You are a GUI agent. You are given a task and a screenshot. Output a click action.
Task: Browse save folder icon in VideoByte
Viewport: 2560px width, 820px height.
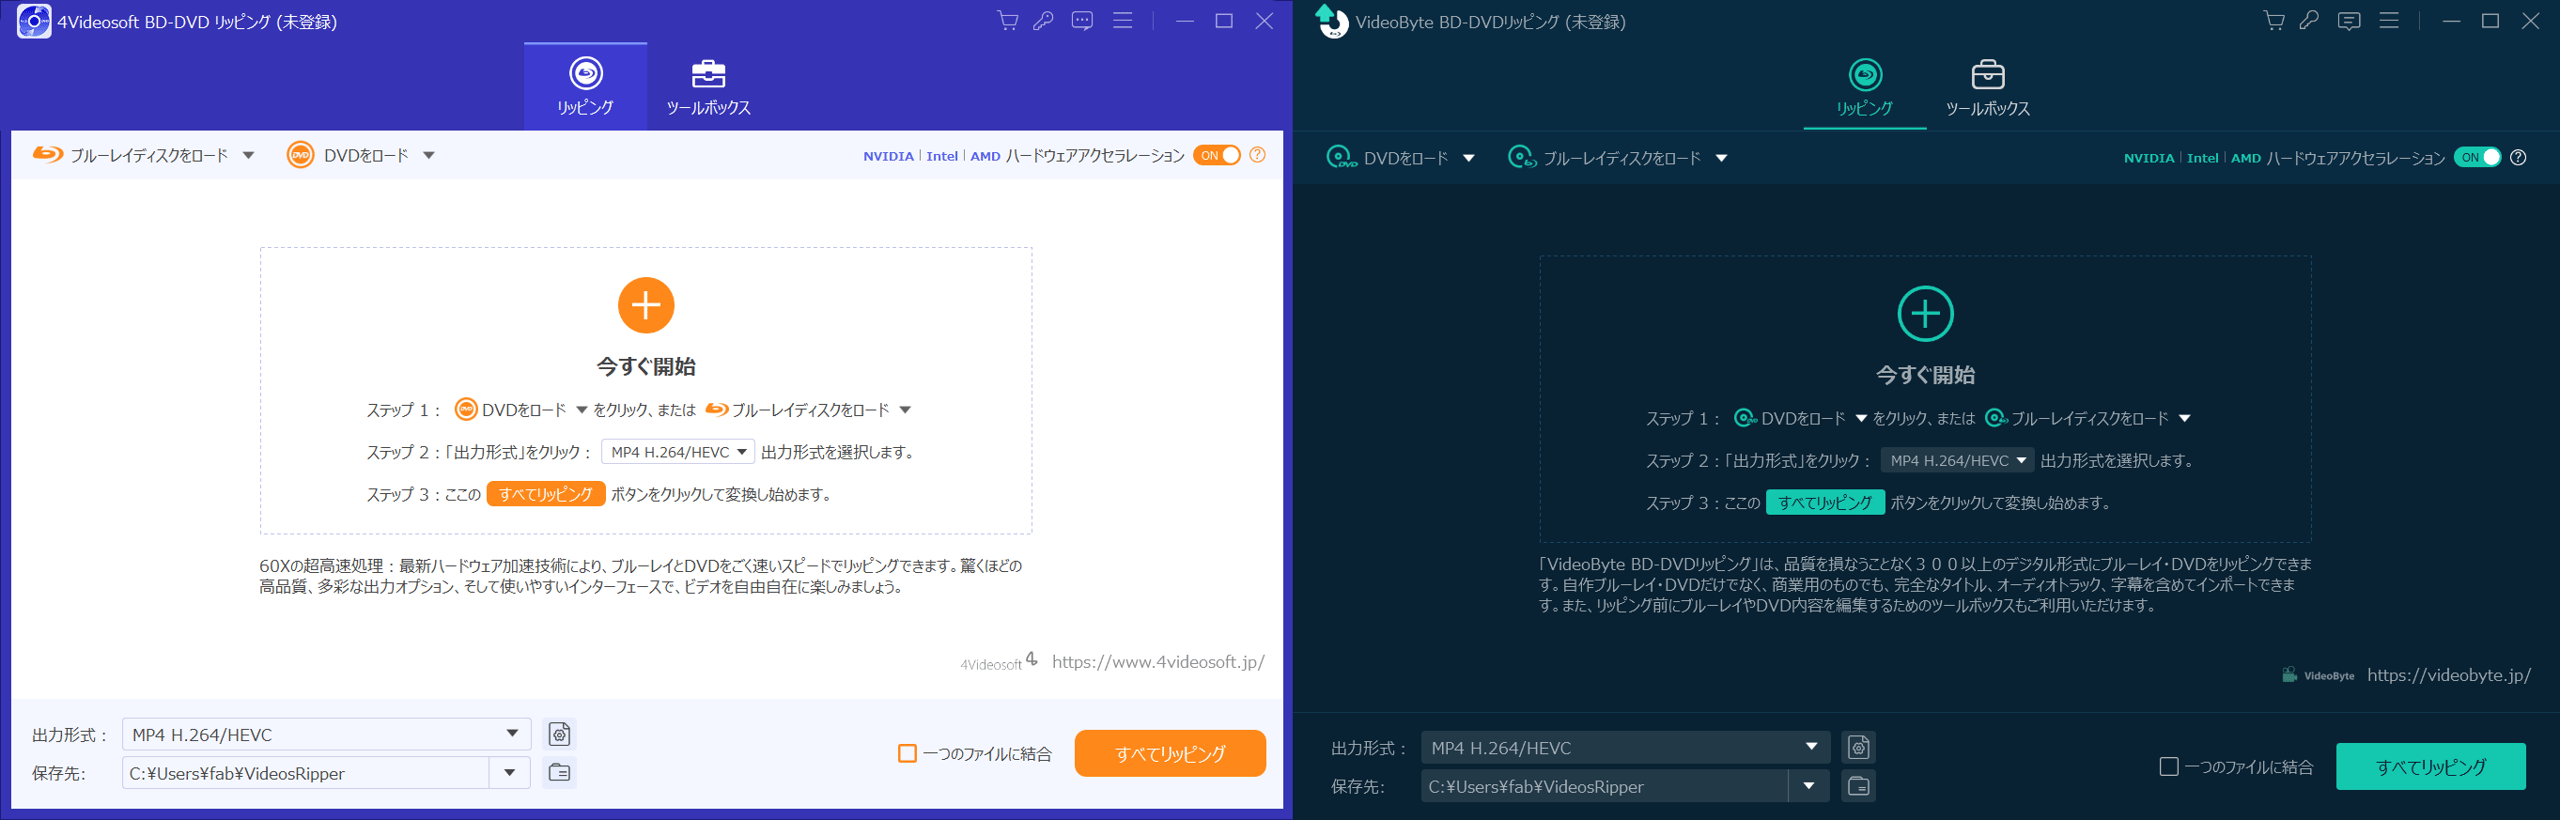coord(1859,786)
